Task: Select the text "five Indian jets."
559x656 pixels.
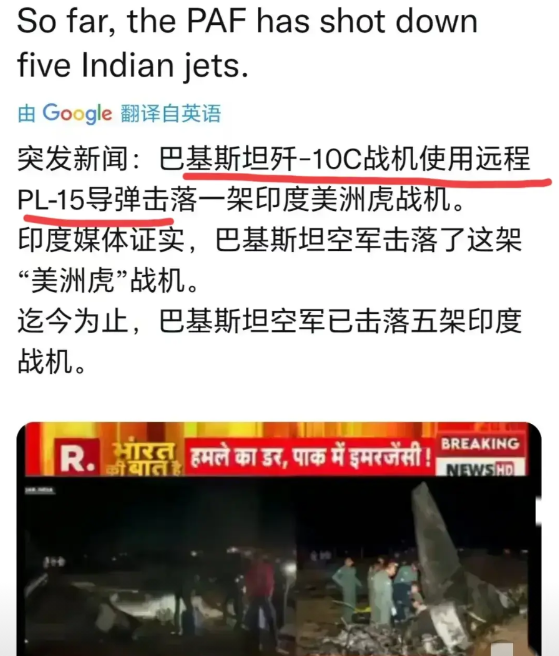Action: (x=133, y=65)
